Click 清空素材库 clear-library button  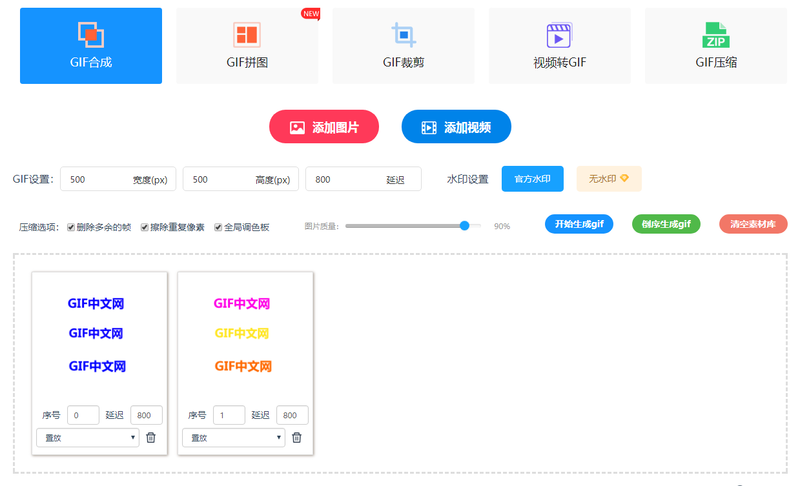tap(753, 224)
